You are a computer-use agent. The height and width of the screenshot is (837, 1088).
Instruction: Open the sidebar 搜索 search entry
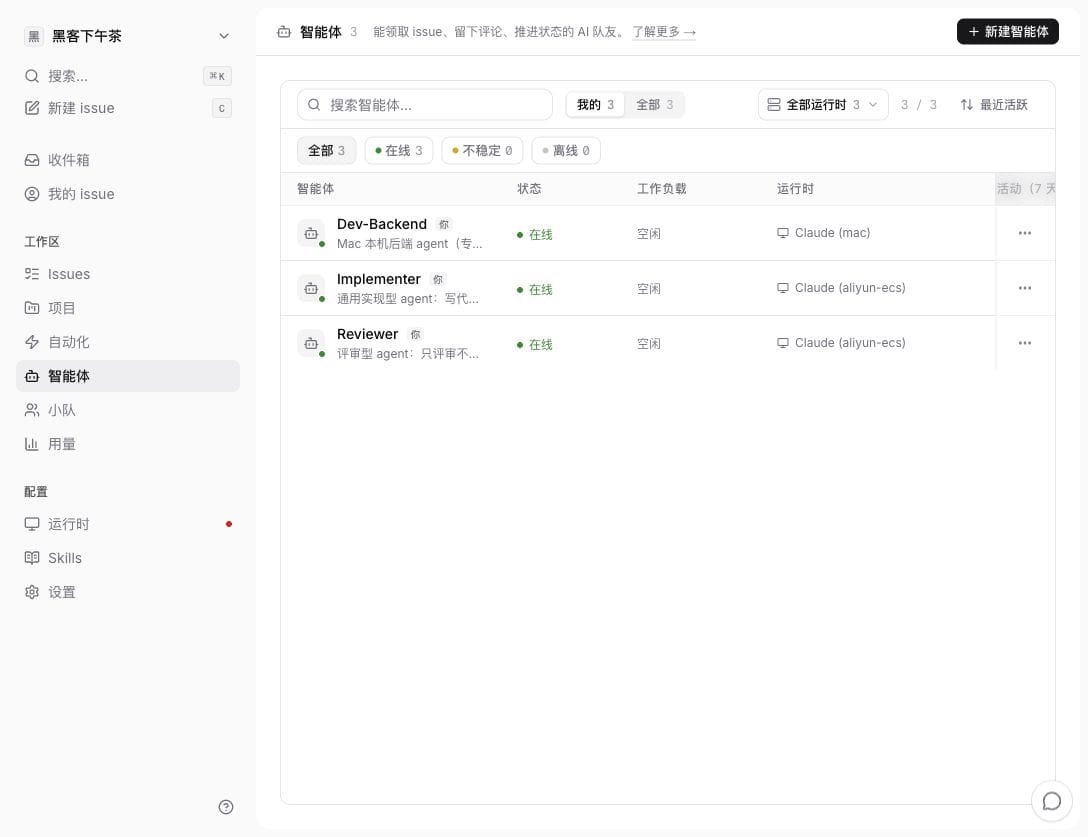pyautogui.click(x=128, y=76)
